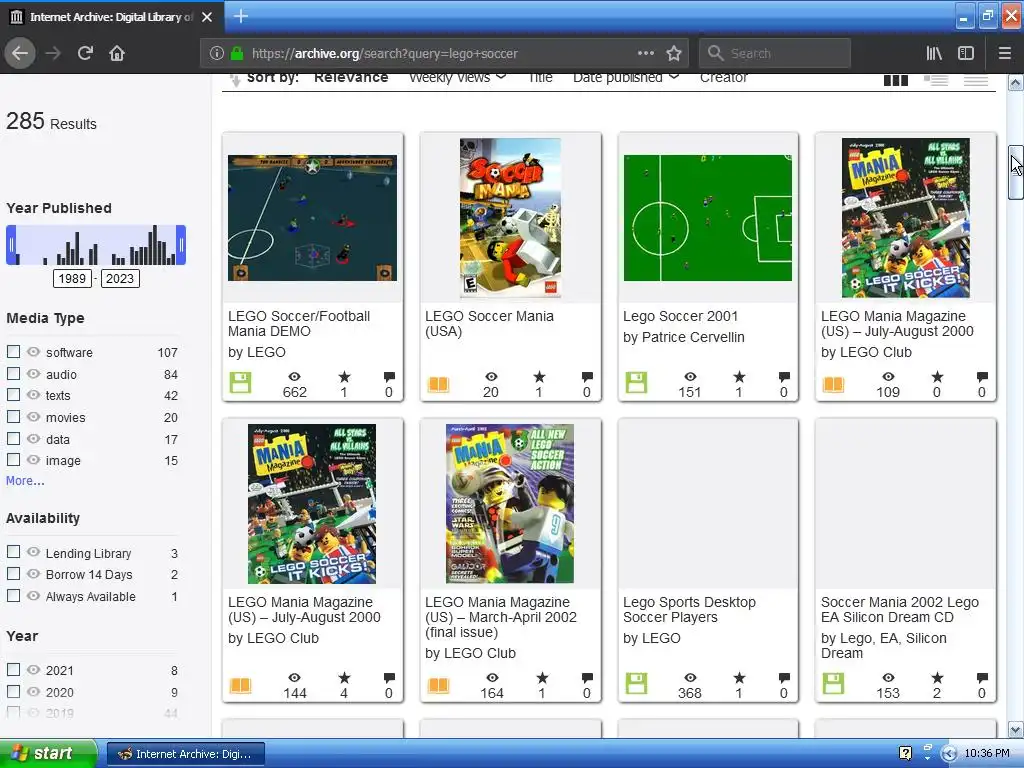1024x768 pixels.
Task: Open LEGO Soccer Mania (USA) cover thumbnail
Action: pos(510,218)
